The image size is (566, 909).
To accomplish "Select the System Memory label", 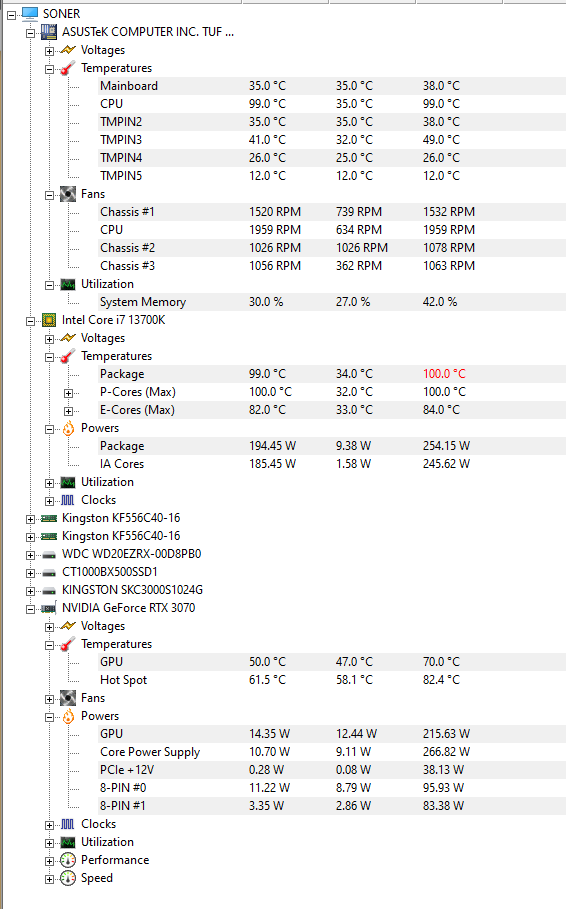I will (143, 302).
